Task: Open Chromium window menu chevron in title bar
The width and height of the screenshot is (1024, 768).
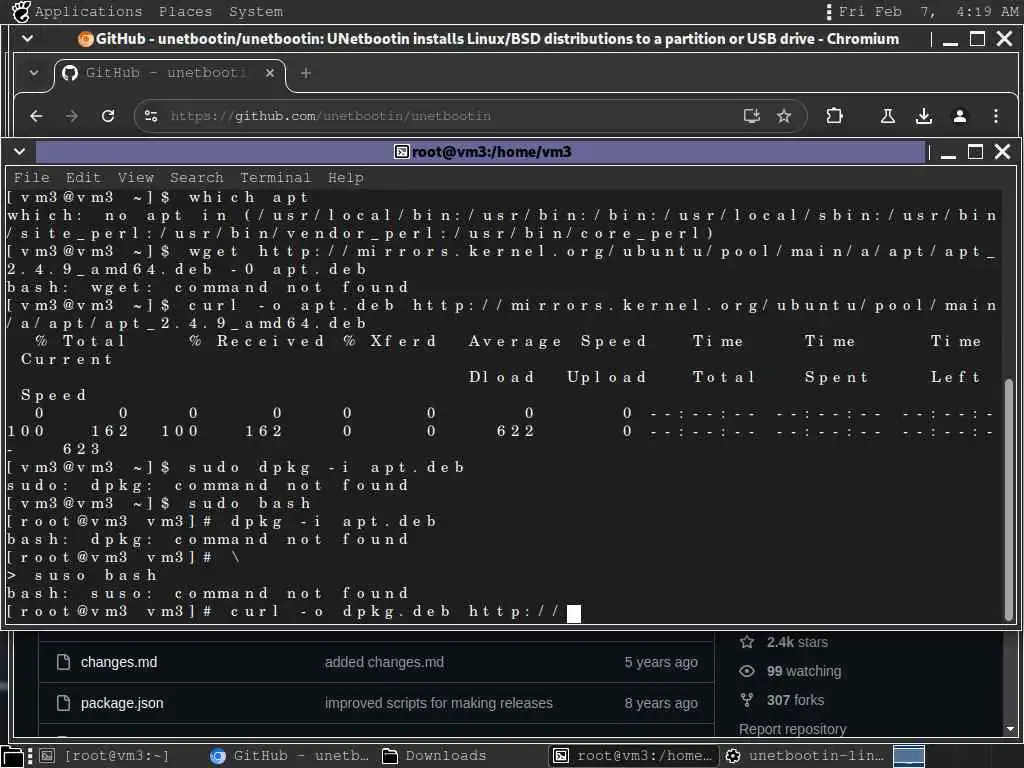Action: click(x=27, y=39)
